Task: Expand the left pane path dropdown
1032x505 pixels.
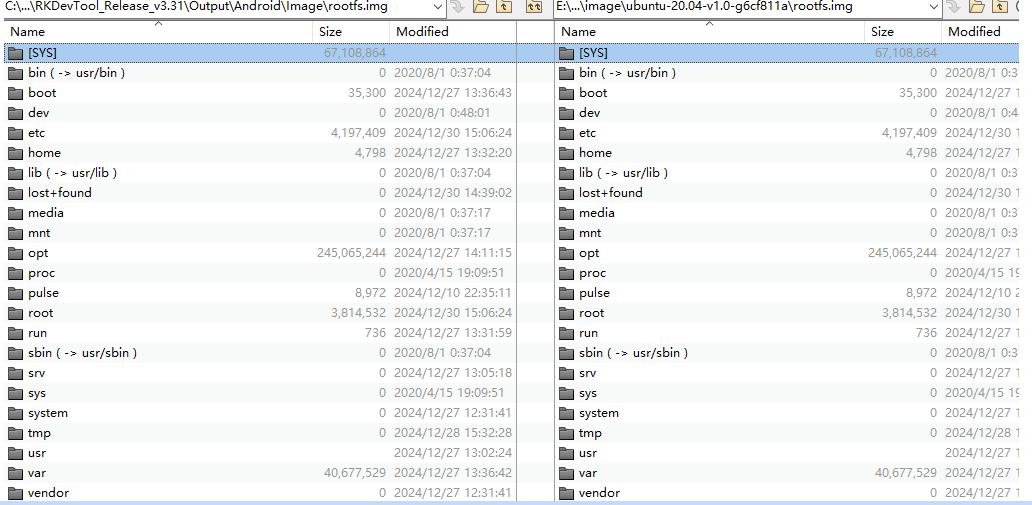Action: pyautogui.click(x=439, y=7)
